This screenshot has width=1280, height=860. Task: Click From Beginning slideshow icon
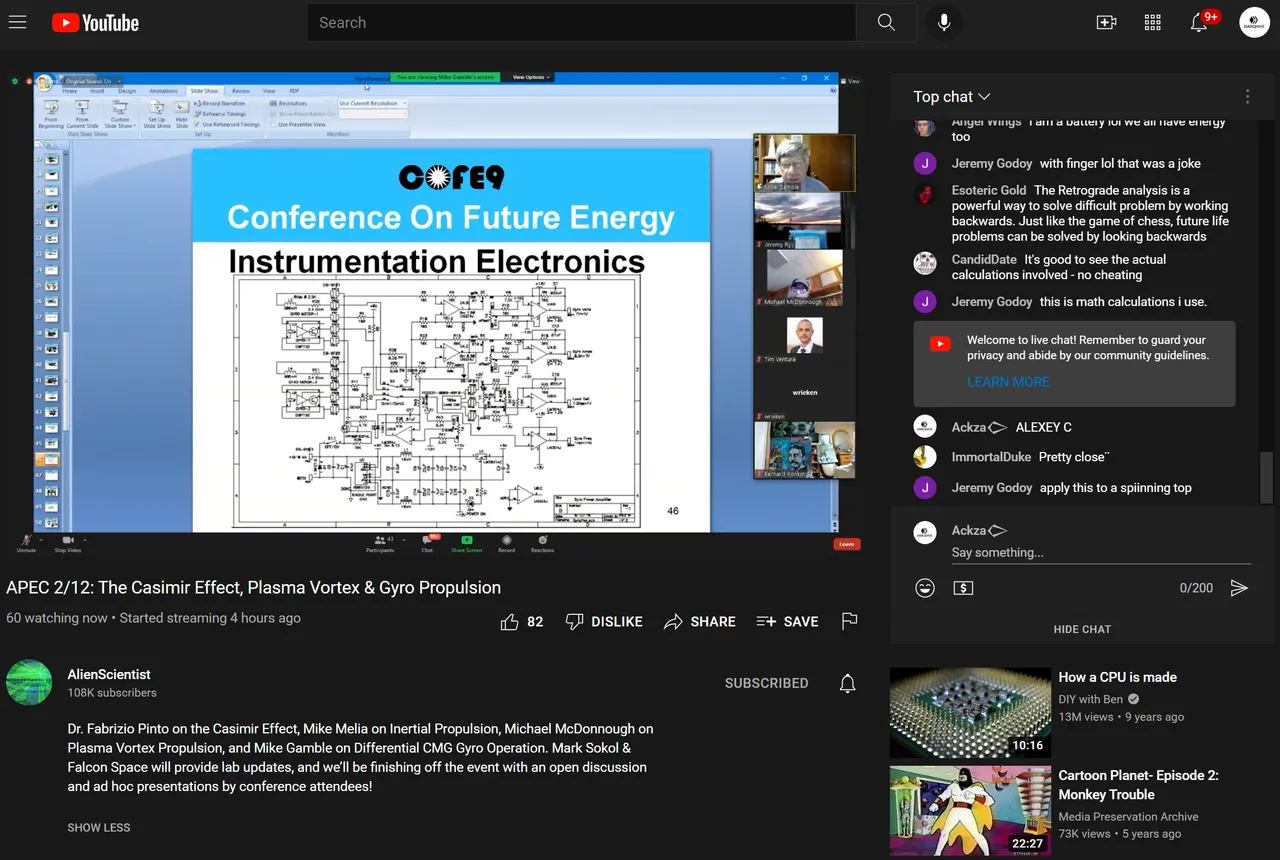pos(51,114)
